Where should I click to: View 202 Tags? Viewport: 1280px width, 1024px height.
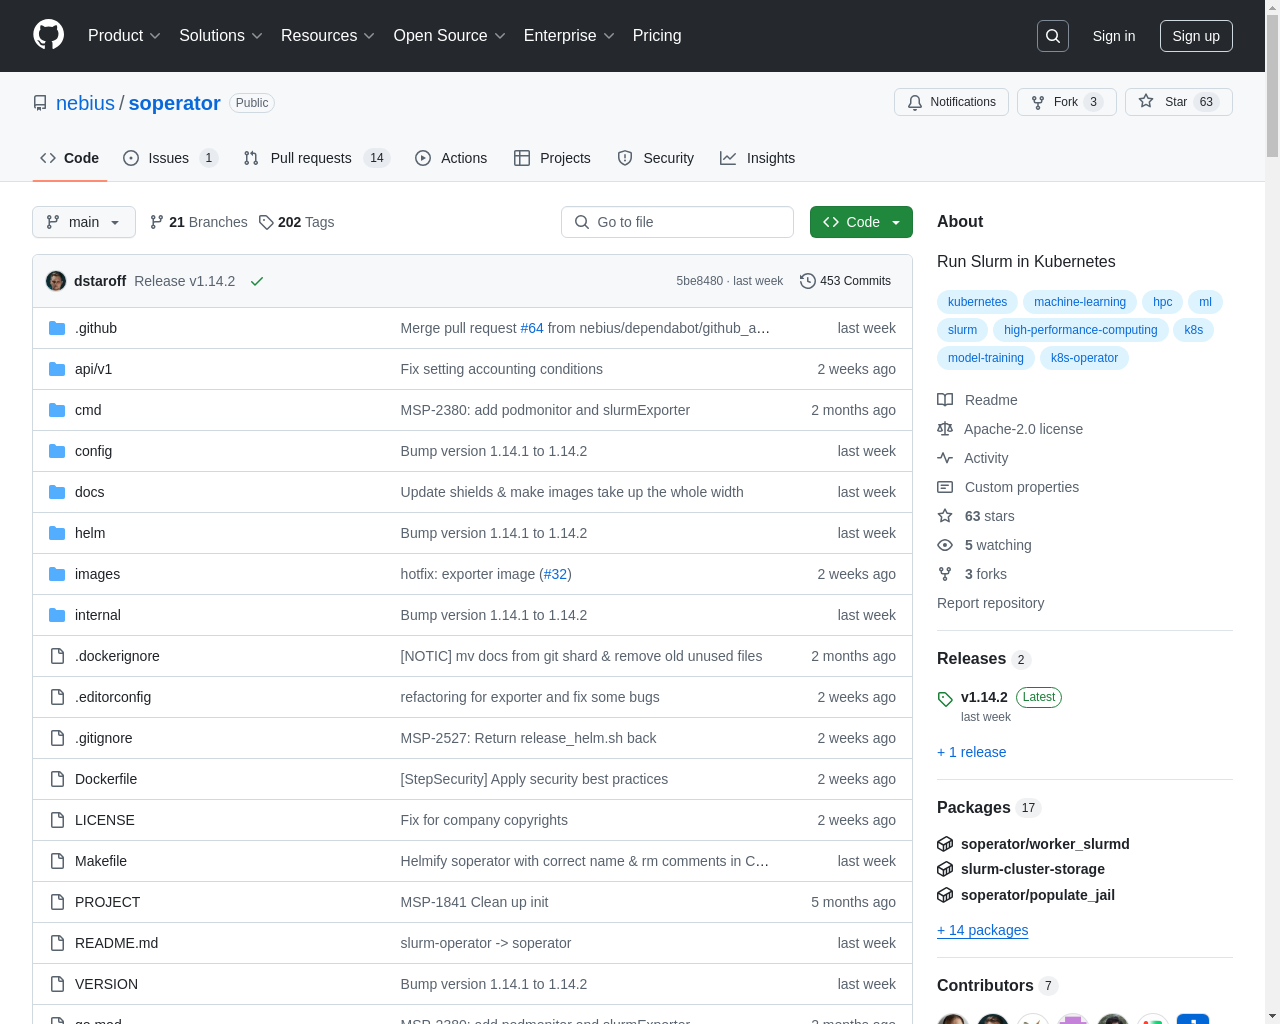coord(296,222)
